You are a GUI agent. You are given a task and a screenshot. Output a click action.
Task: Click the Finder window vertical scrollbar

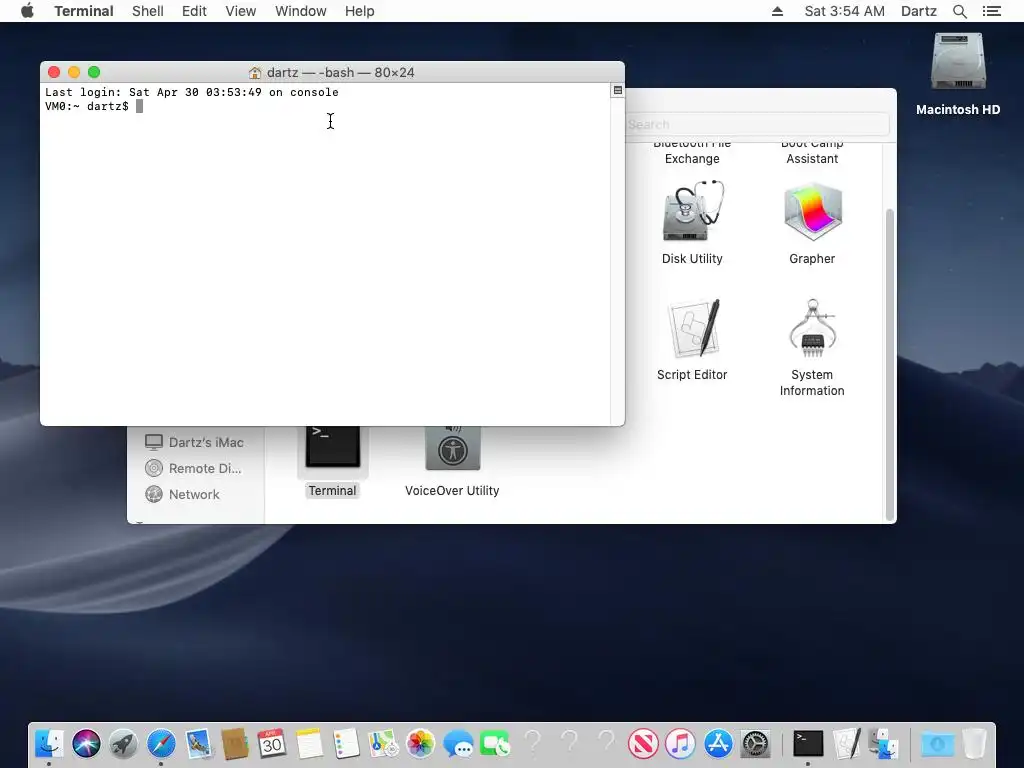pos(889,364)
